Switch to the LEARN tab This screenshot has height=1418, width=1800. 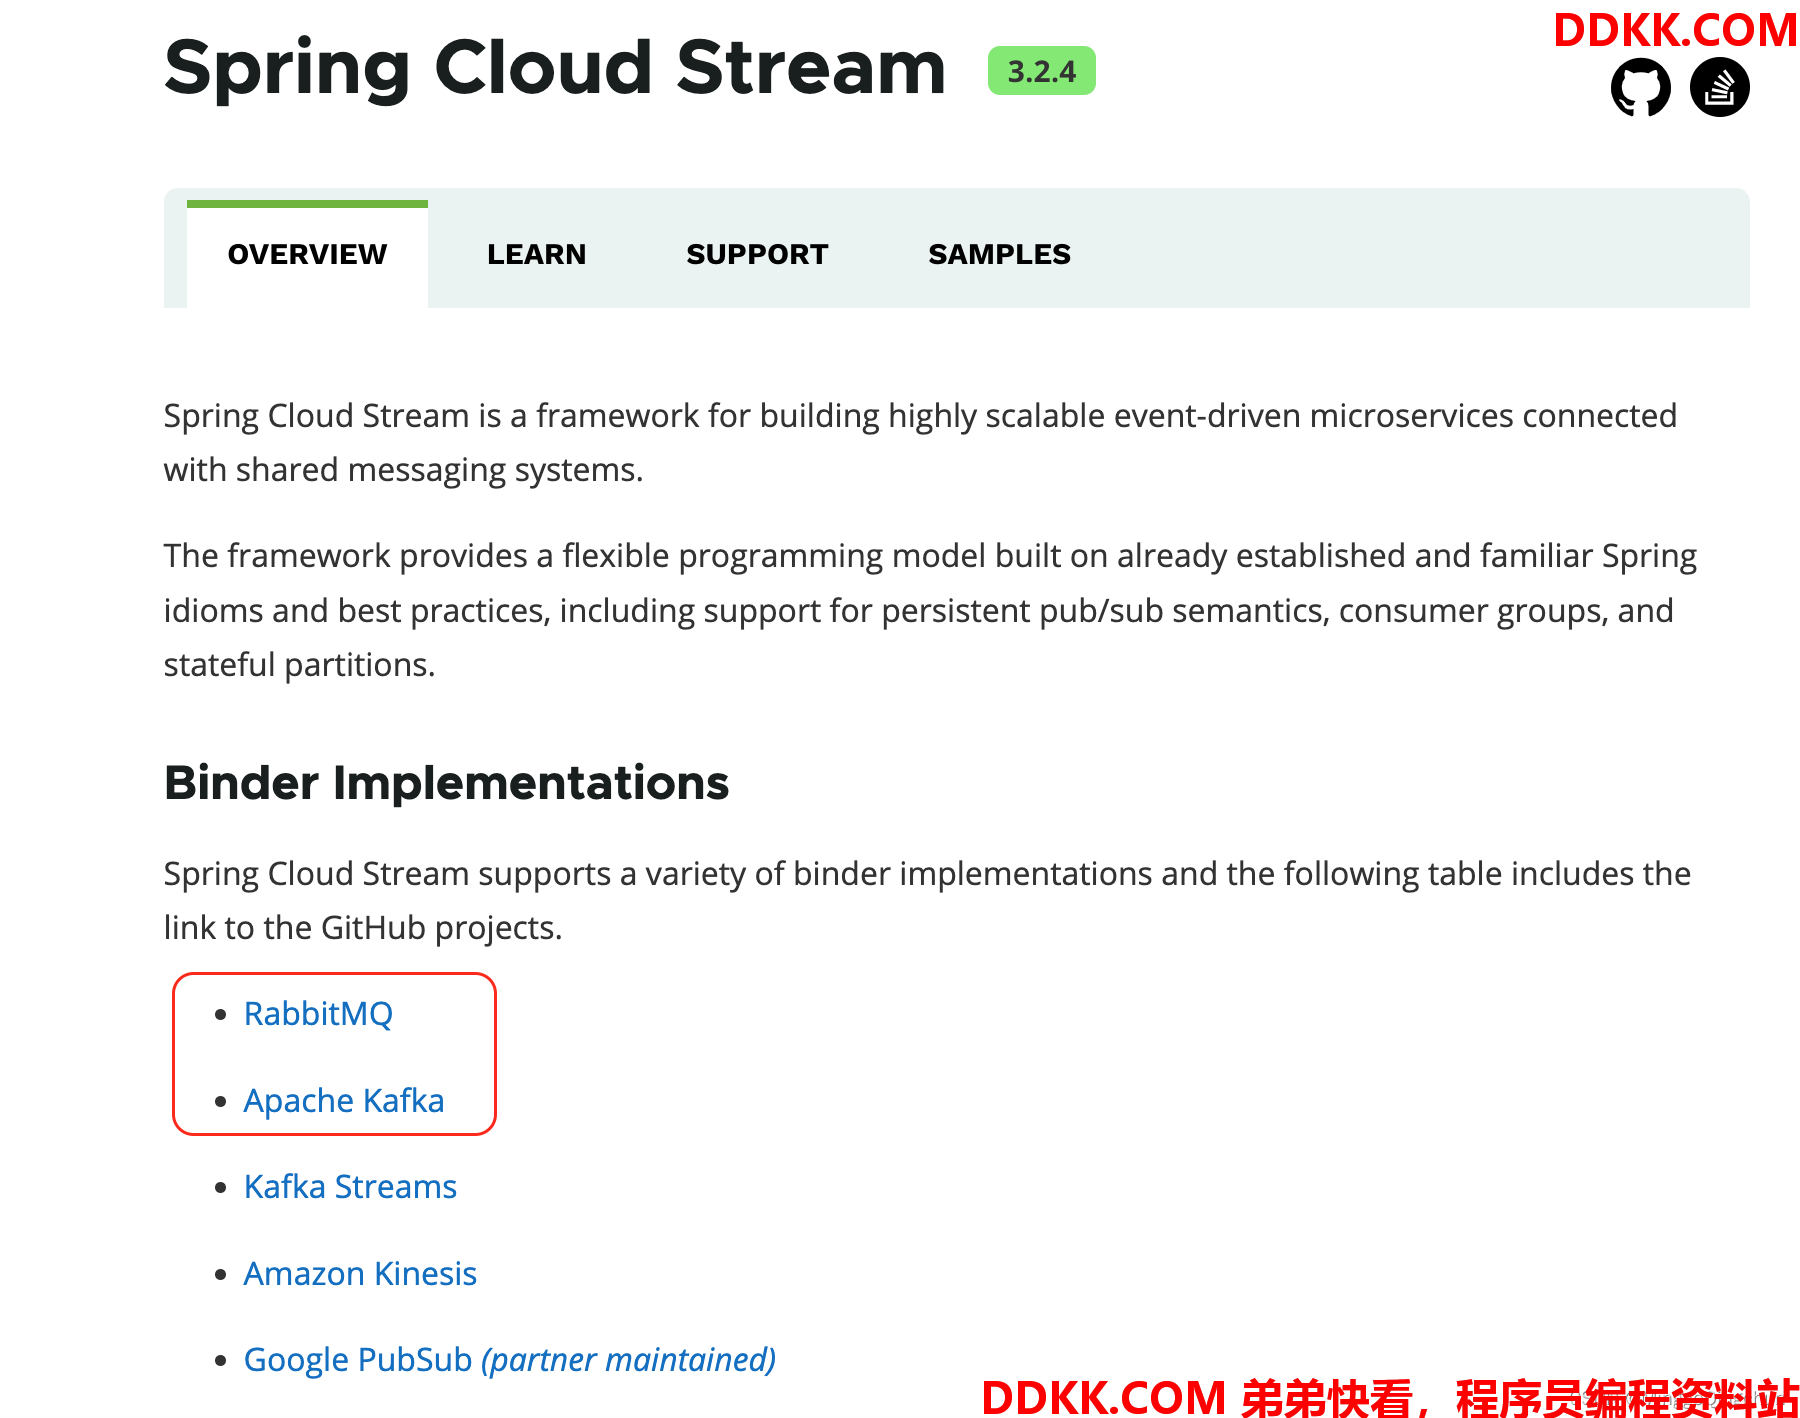pyautogui.click(x=537, y=254)
